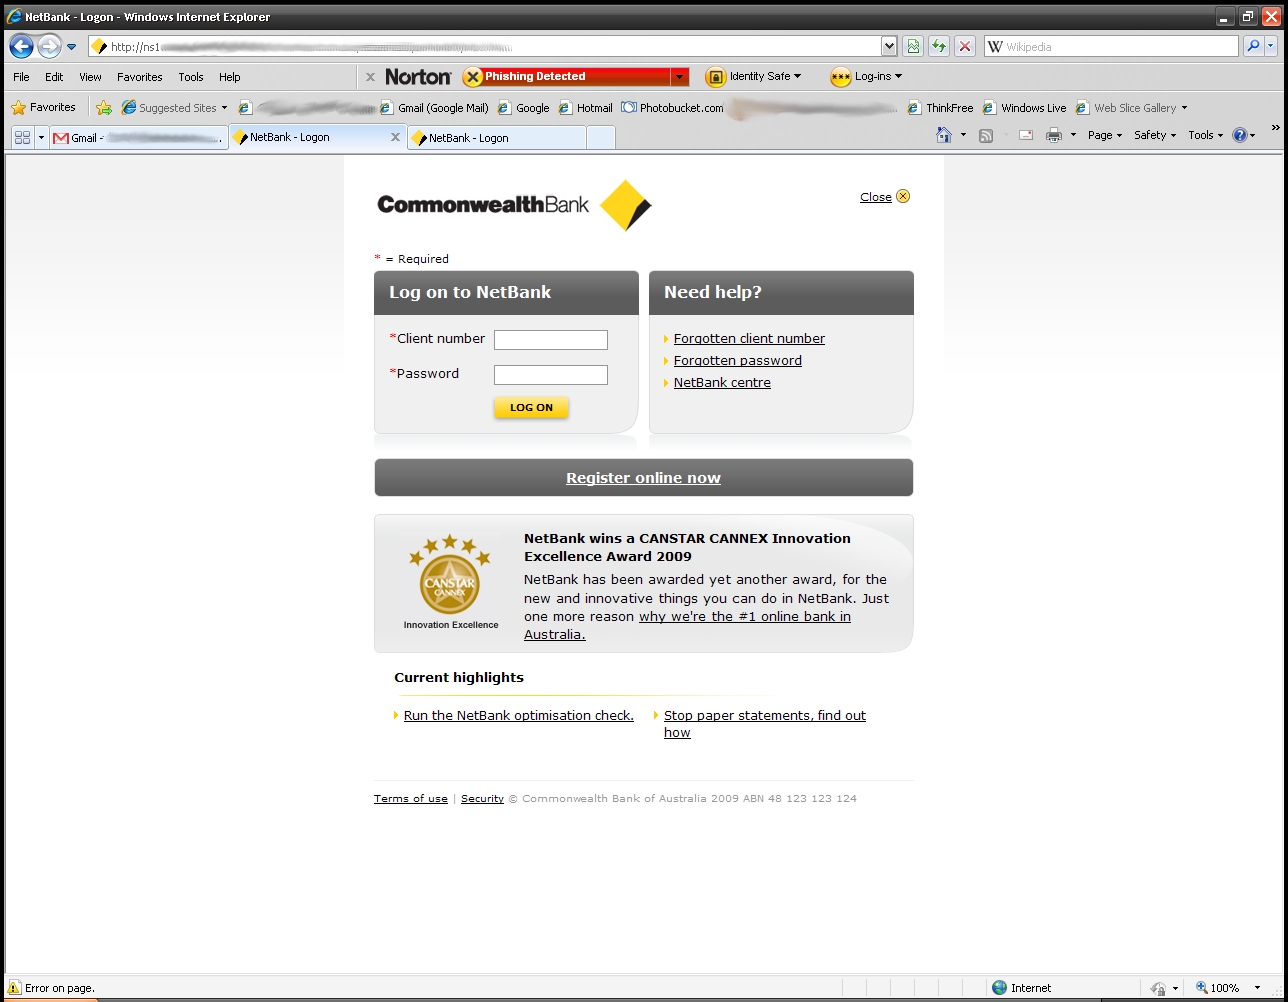Click the Compatibility View icon

(x=912, y=46)
